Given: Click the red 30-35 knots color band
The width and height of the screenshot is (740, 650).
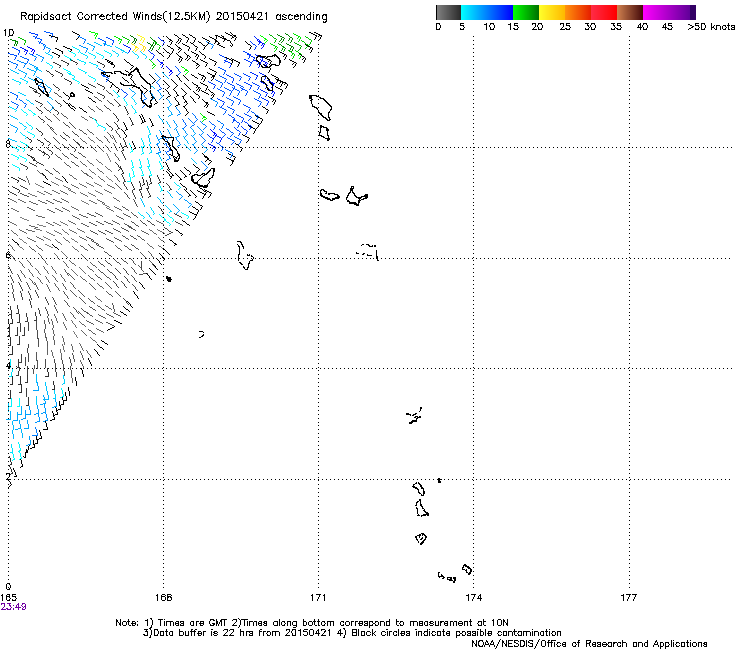Looking at the screenshot, I should tap(604, 12).
